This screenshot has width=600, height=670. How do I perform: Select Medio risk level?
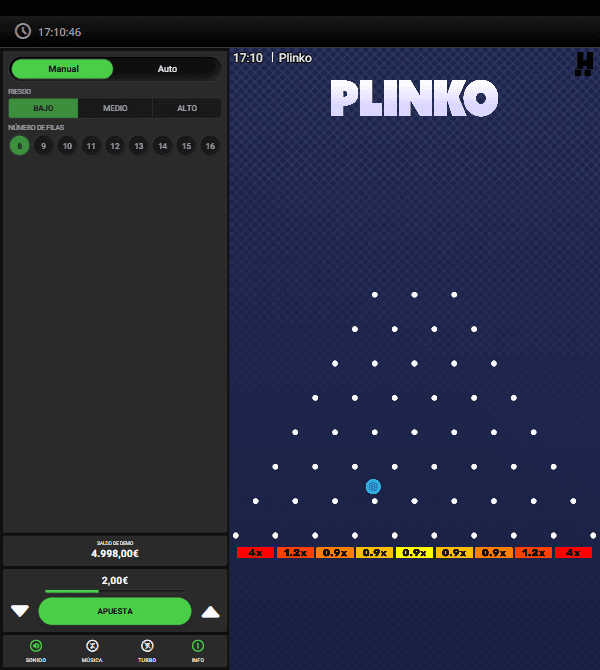pyautogui.click(x=115, y=108)
